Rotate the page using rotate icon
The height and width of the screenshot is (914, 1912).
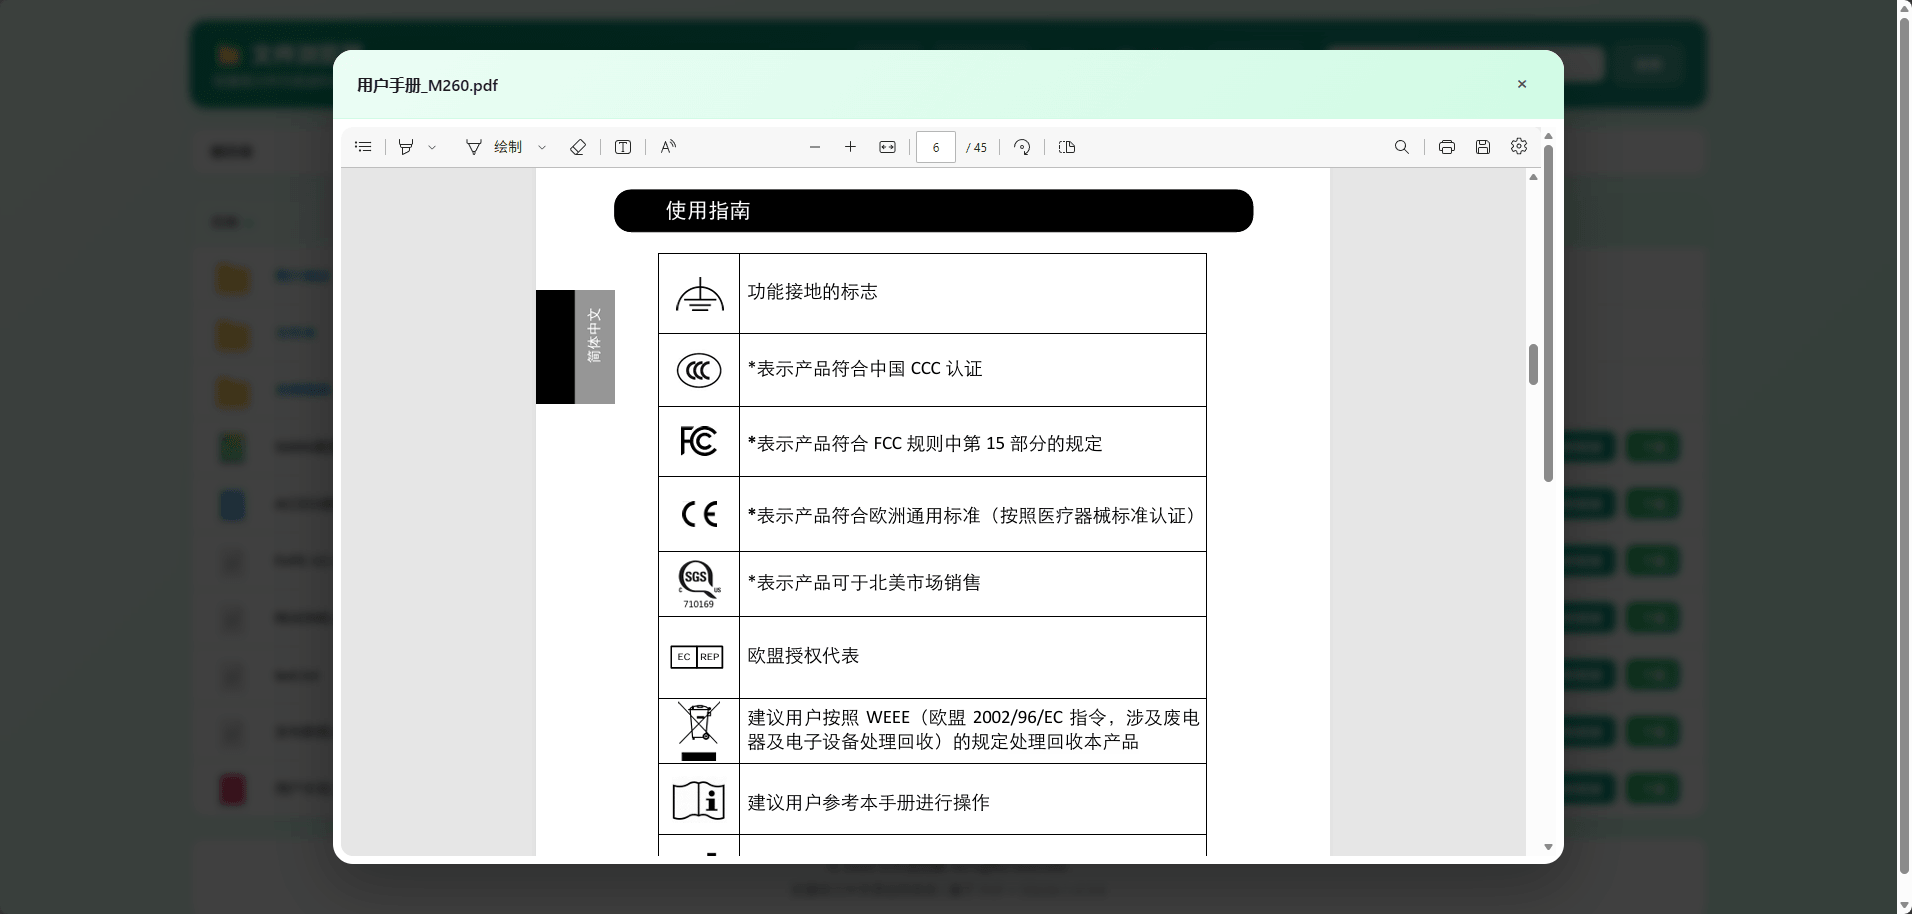pos(1022,147)
